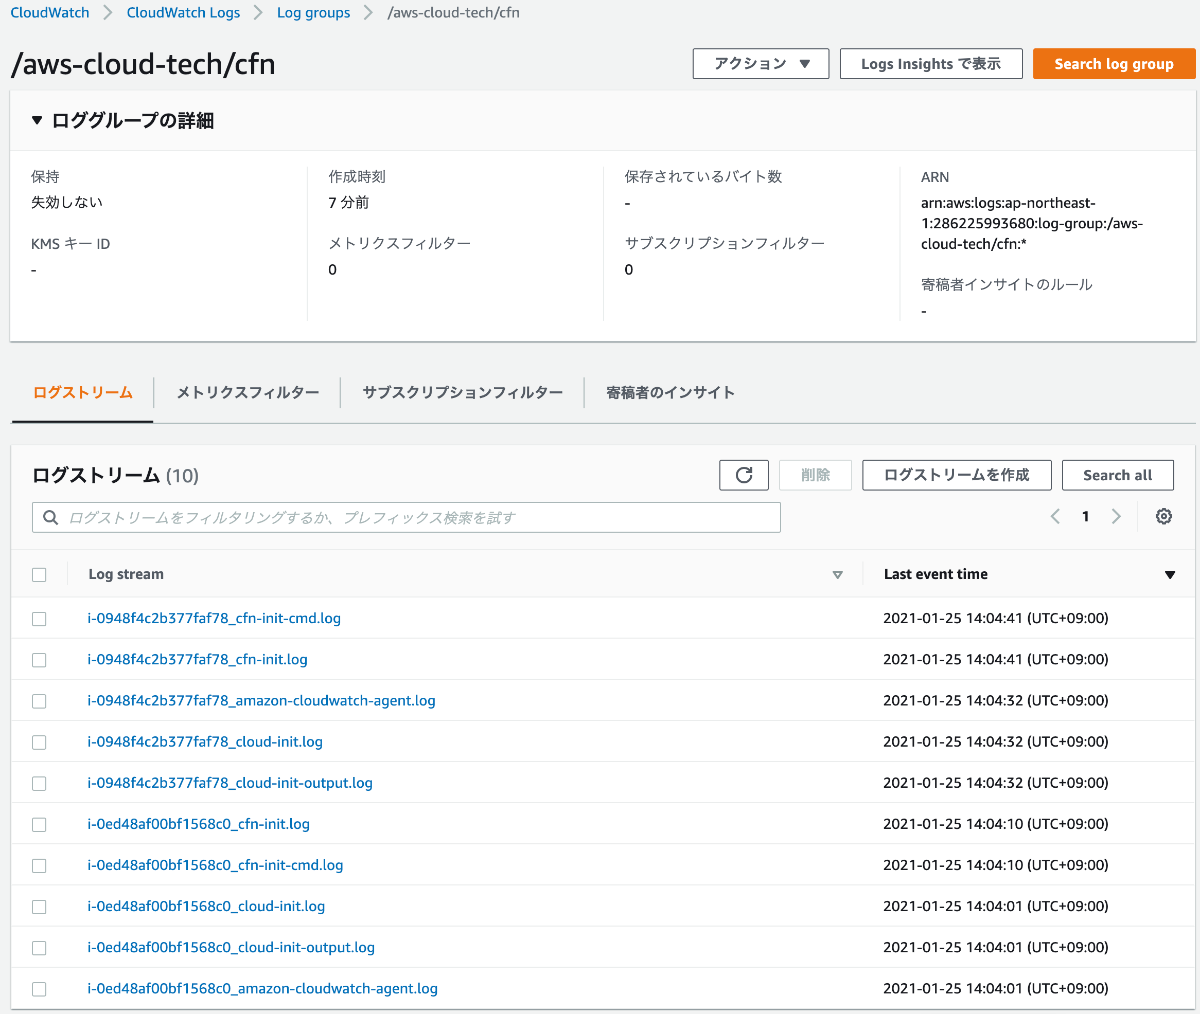Open i-0948f4c2b377faf78_cloud-init.log stream

tap(205, 741)
